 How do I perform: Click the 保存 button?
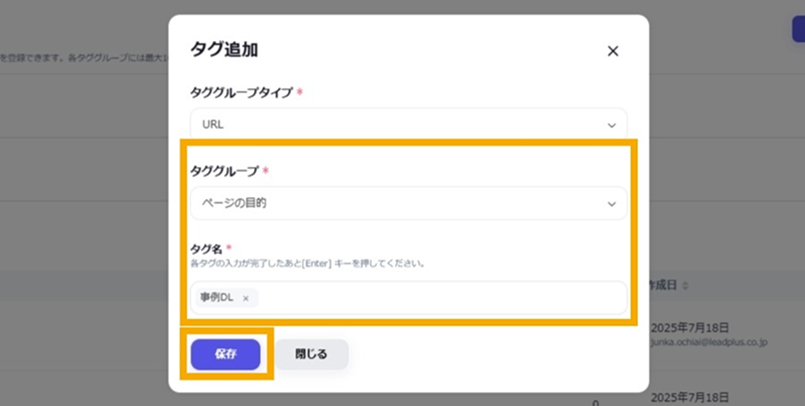click(x=225, y=354)
